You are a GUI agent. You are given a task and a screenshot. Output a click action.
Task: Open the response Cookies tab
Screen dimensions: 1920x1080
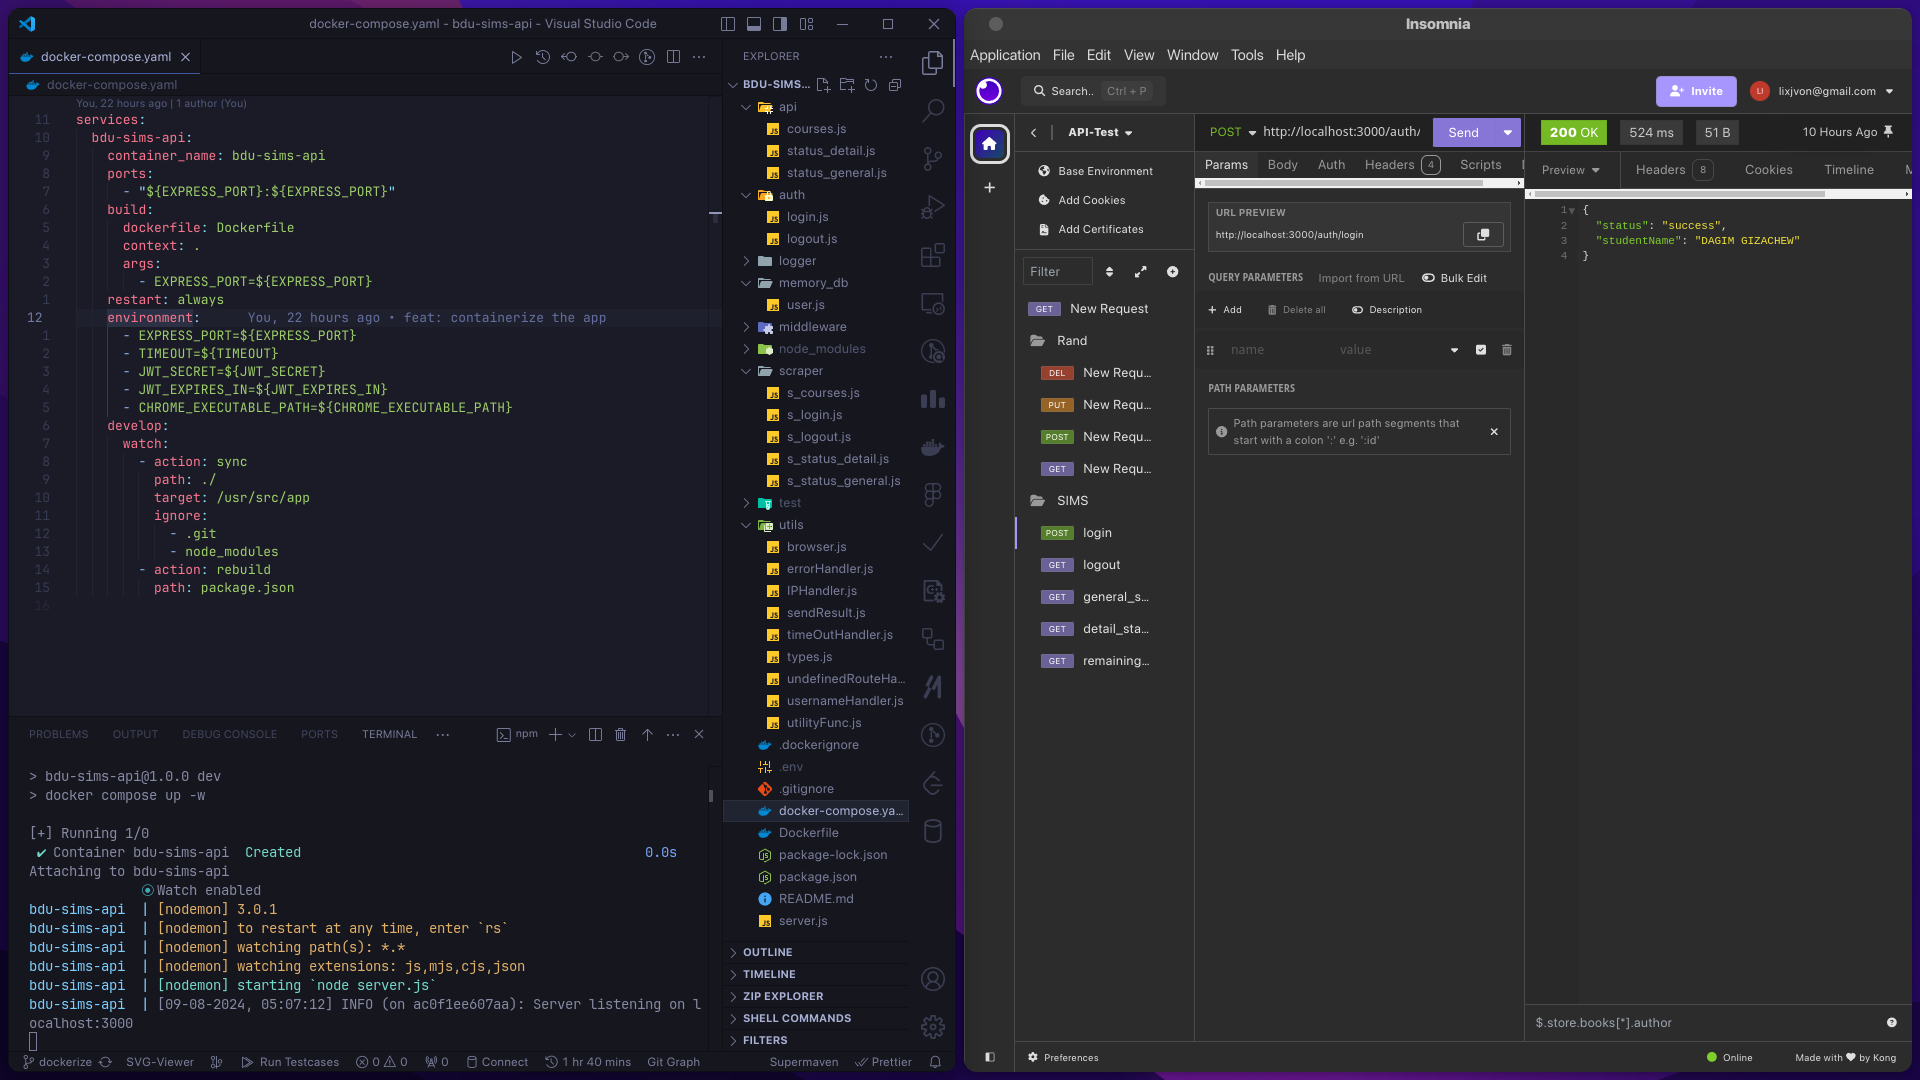coord(1768,170)
